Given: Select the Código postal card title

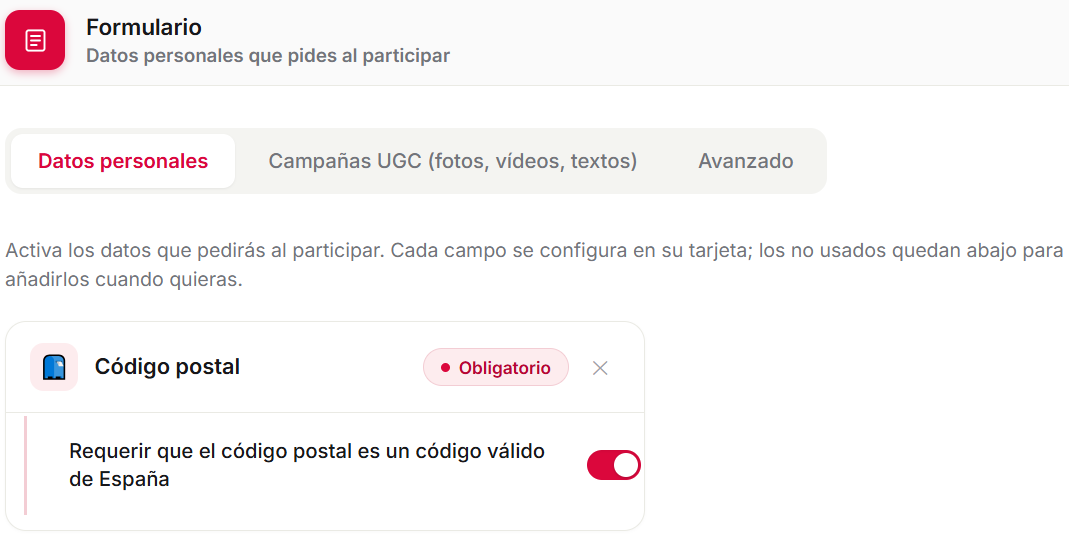Looking at the screenshot, I should tap(167, 367).
